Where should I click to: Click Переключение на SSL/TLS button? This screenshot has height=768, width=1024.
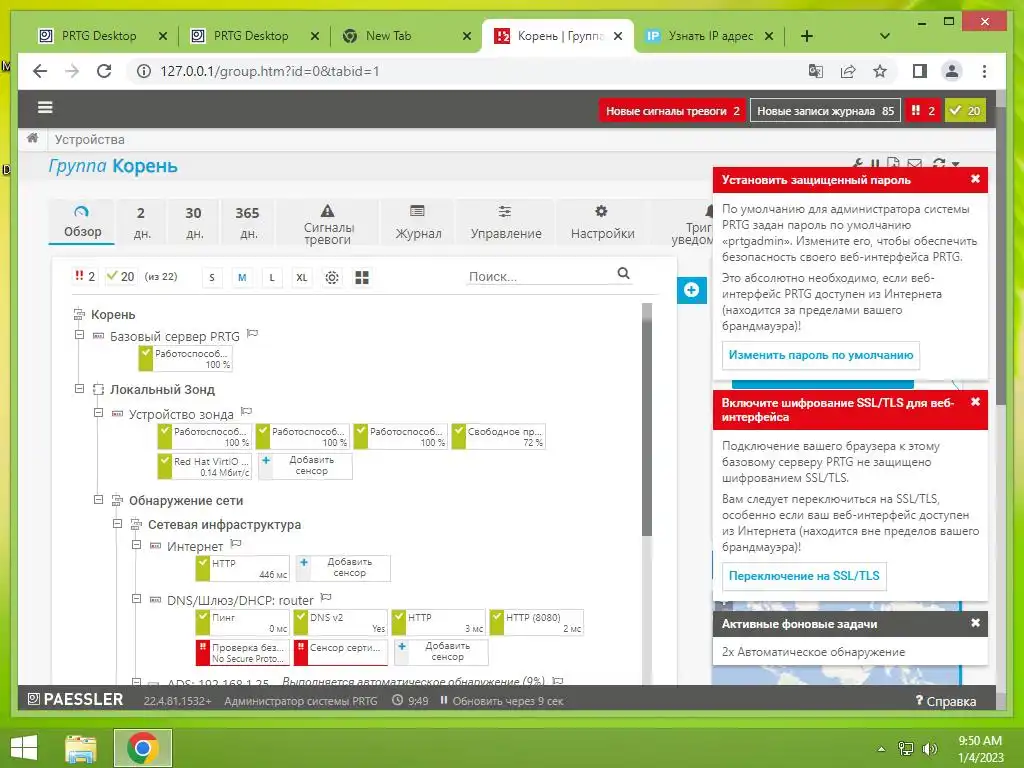tap(804, 576)
